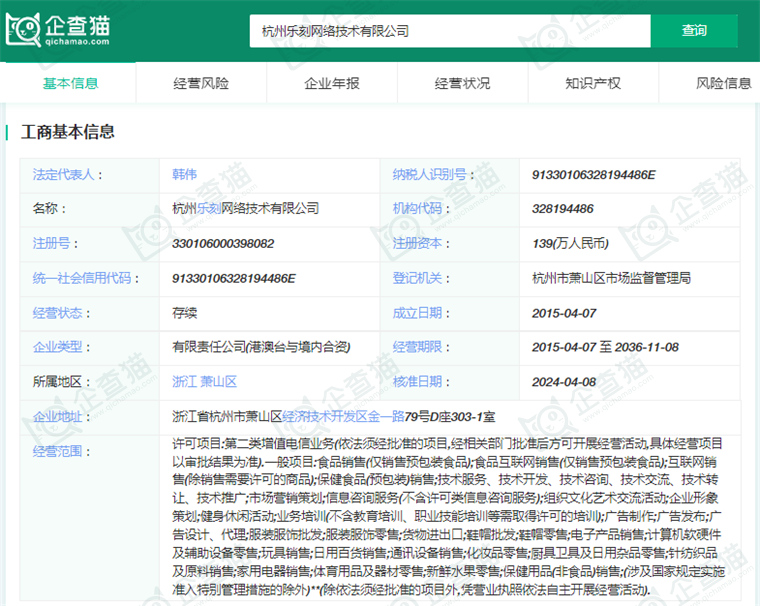The width and height of the screenshot is (760, 606).
Task: Select 有限责任公司(港澳台与境内合资) text
Action: 261,347
